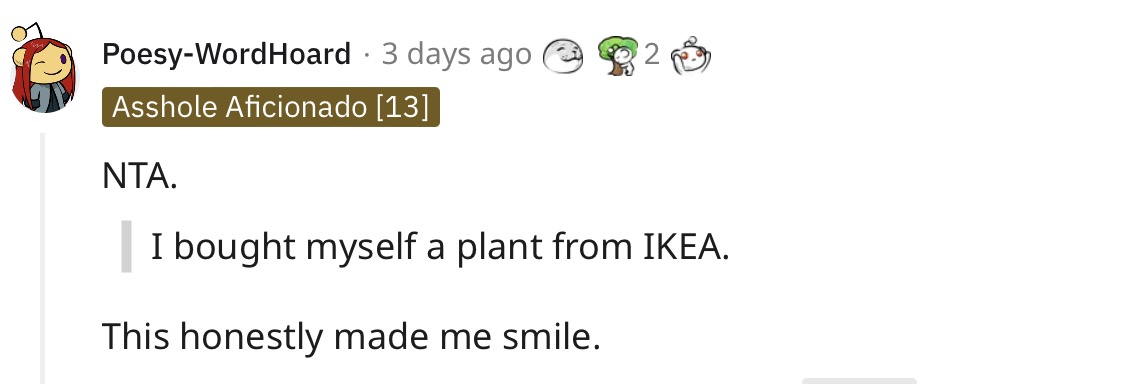Collapse comment using vertical thread line
The width and height of the screenshot is (1126, 384).
42,258
